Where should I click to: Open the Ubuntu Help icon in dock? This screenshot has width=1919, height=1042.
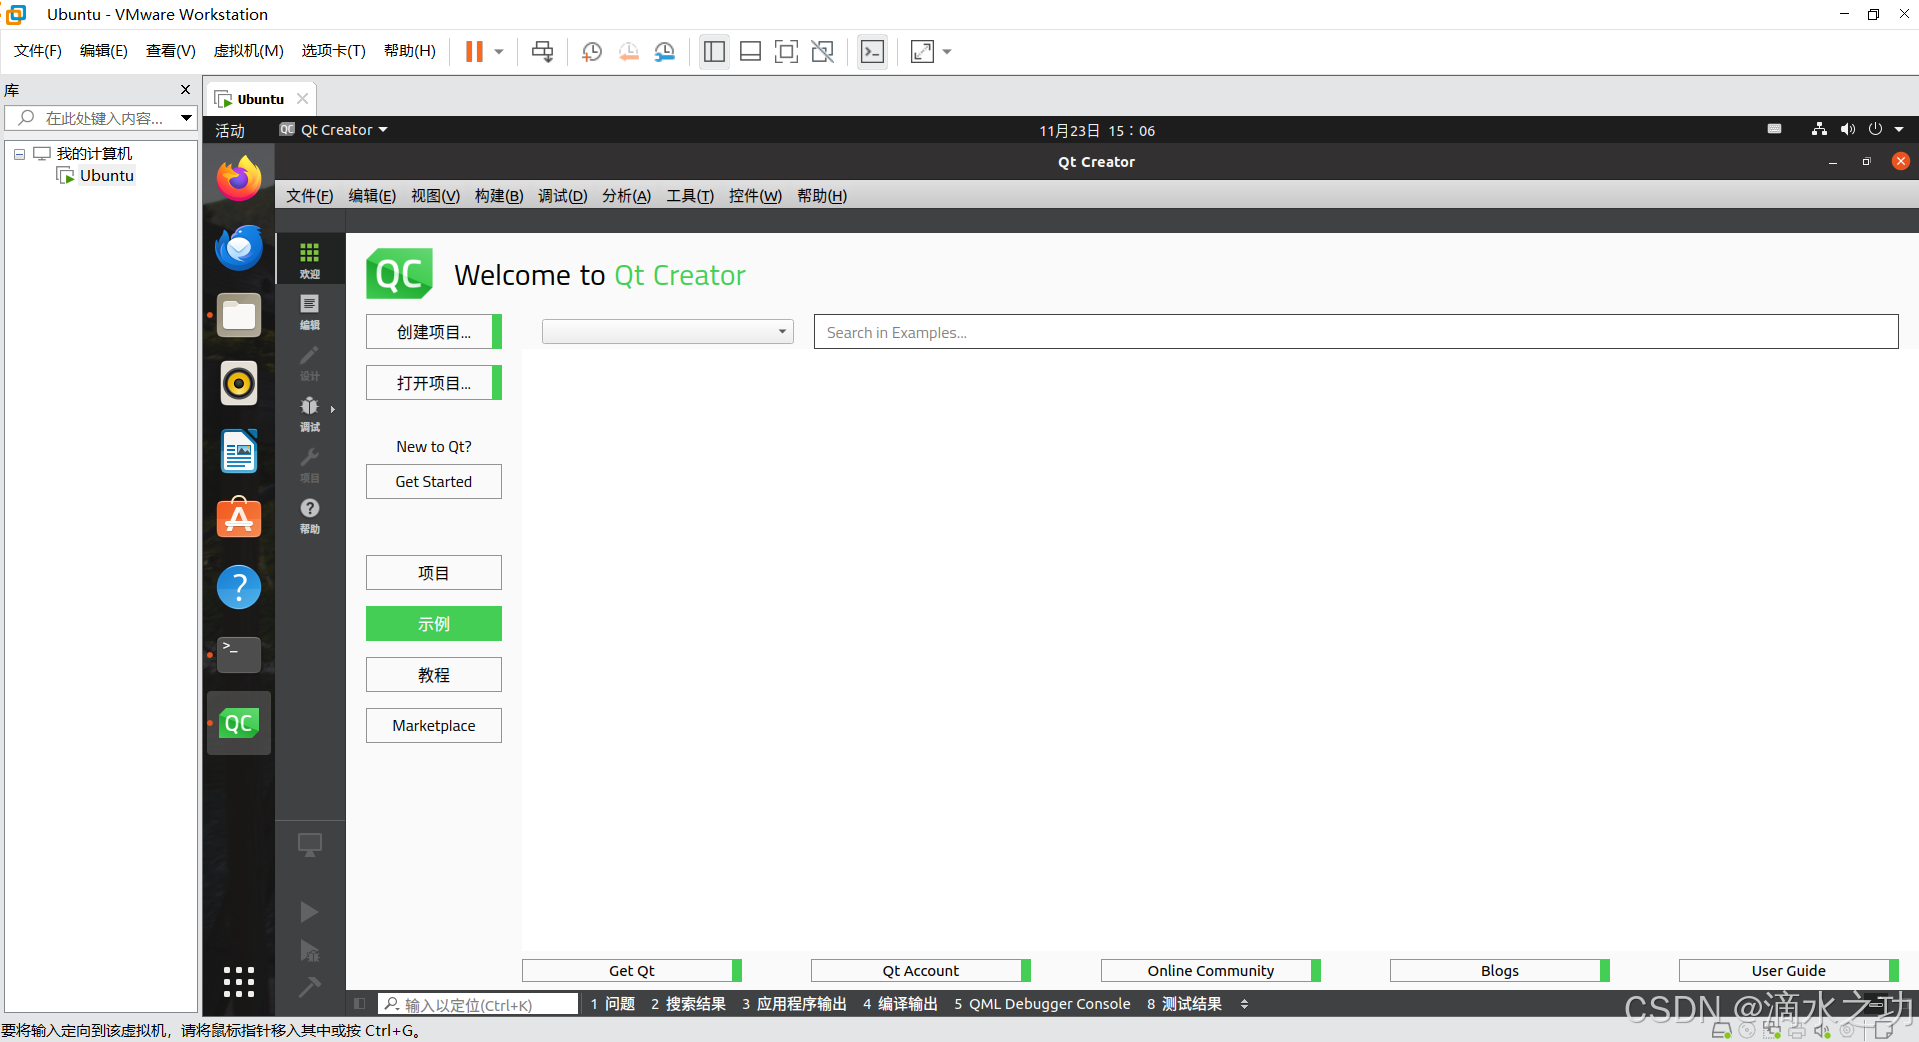[x=239, y=587]
